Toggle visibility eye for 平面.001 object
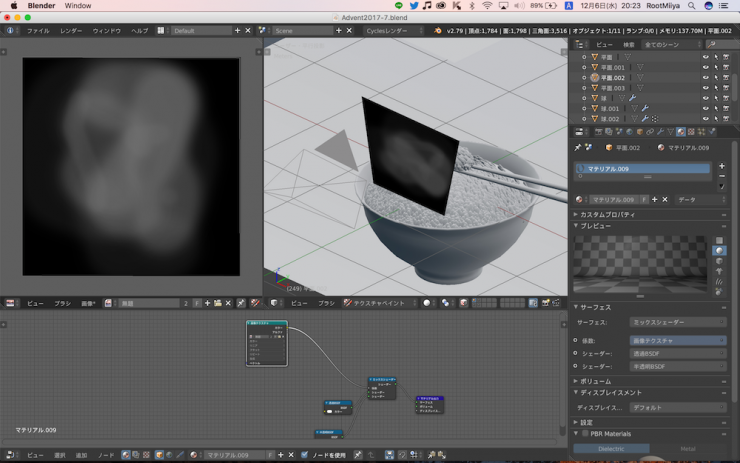The image size is (740, 463). [x=706, y=67]
